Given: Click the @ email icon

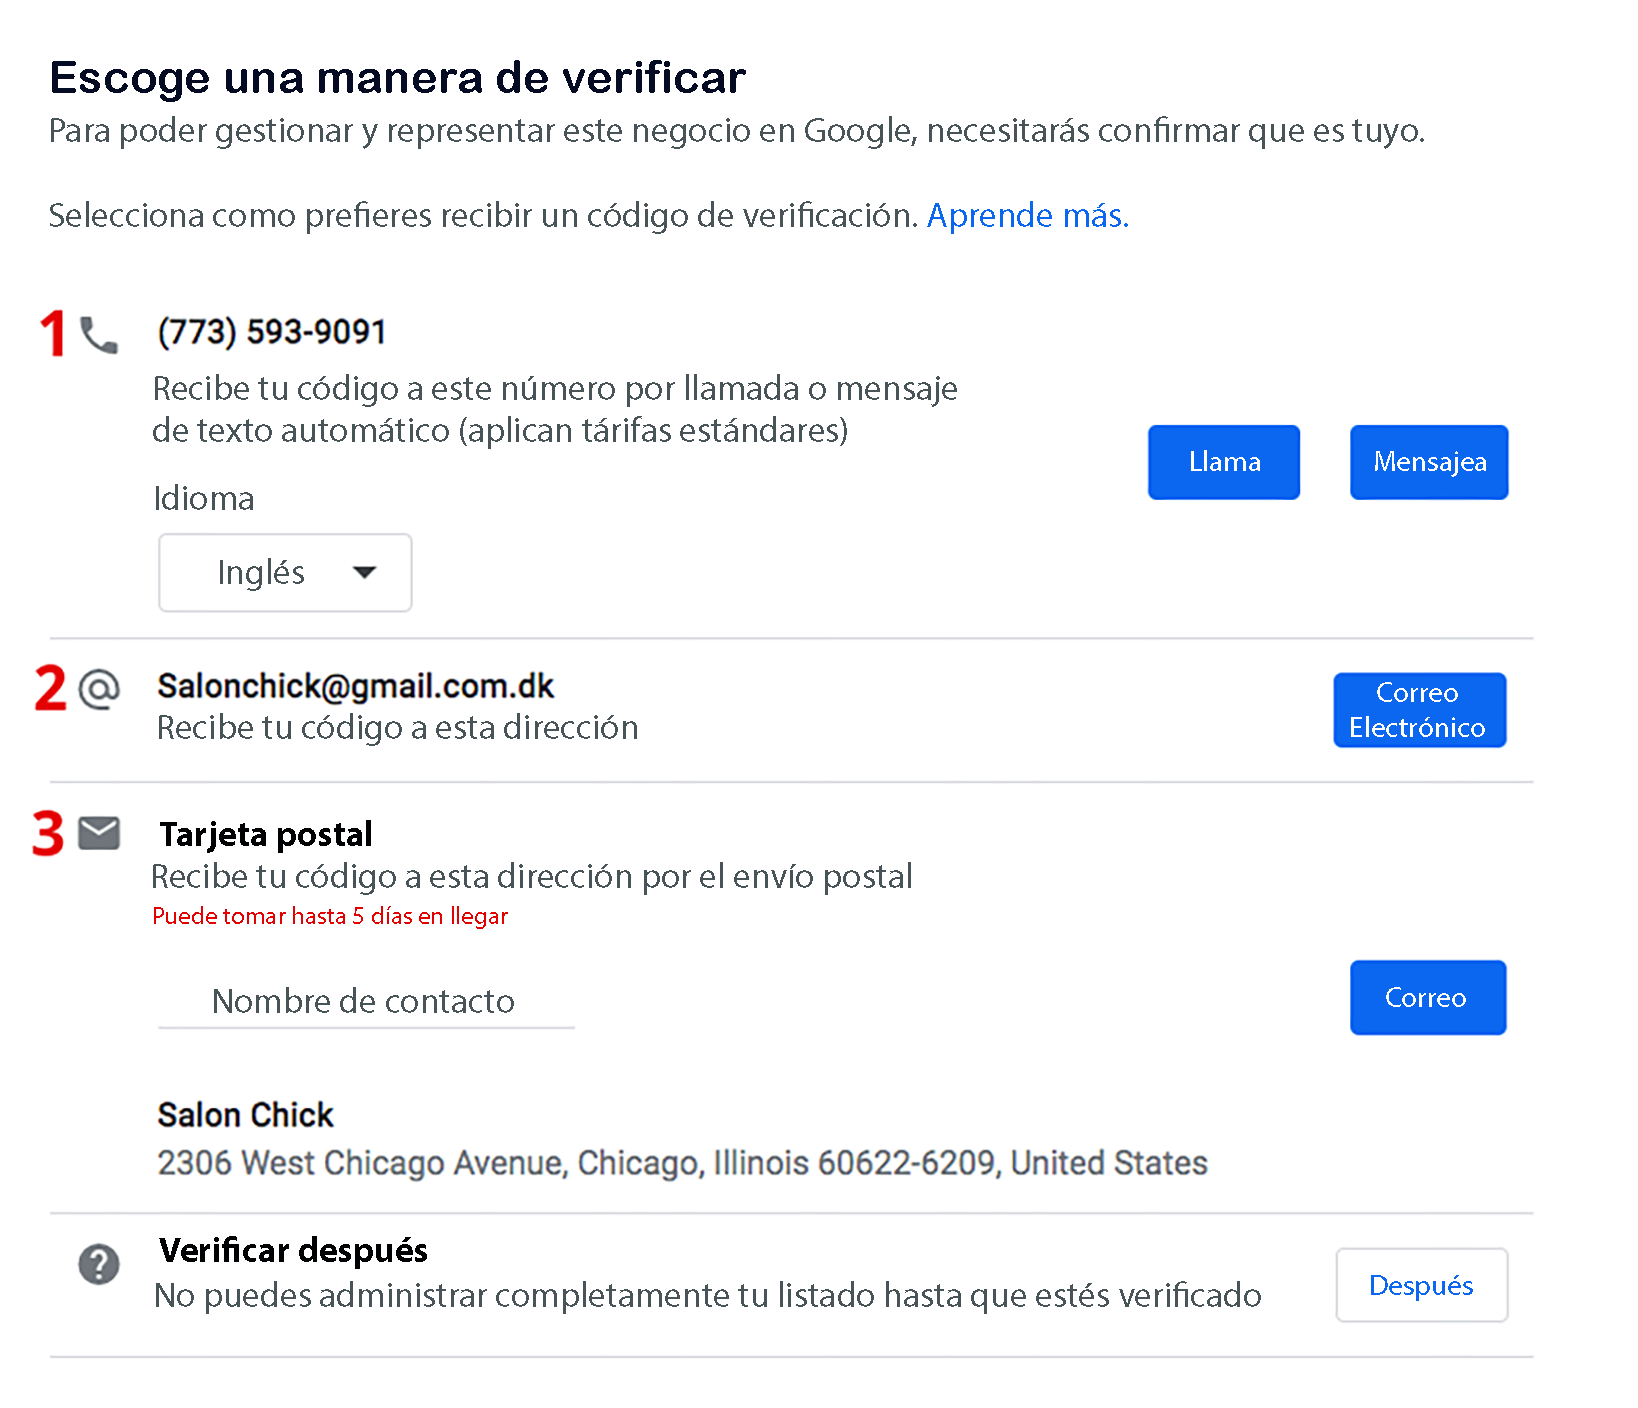Looking at the screenshot, I should point(99,689).
